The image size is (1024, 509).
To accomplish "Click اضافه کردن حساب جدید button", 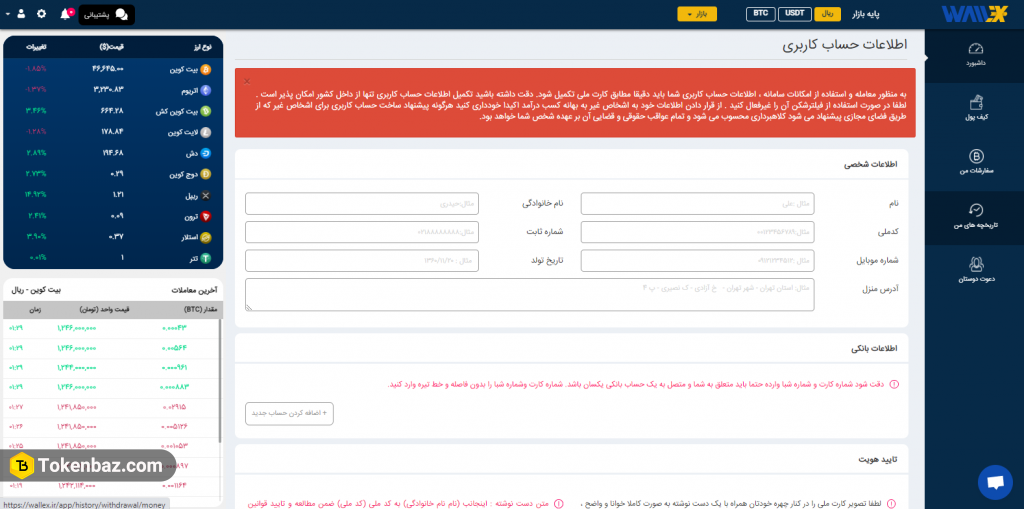I will 289,414.
